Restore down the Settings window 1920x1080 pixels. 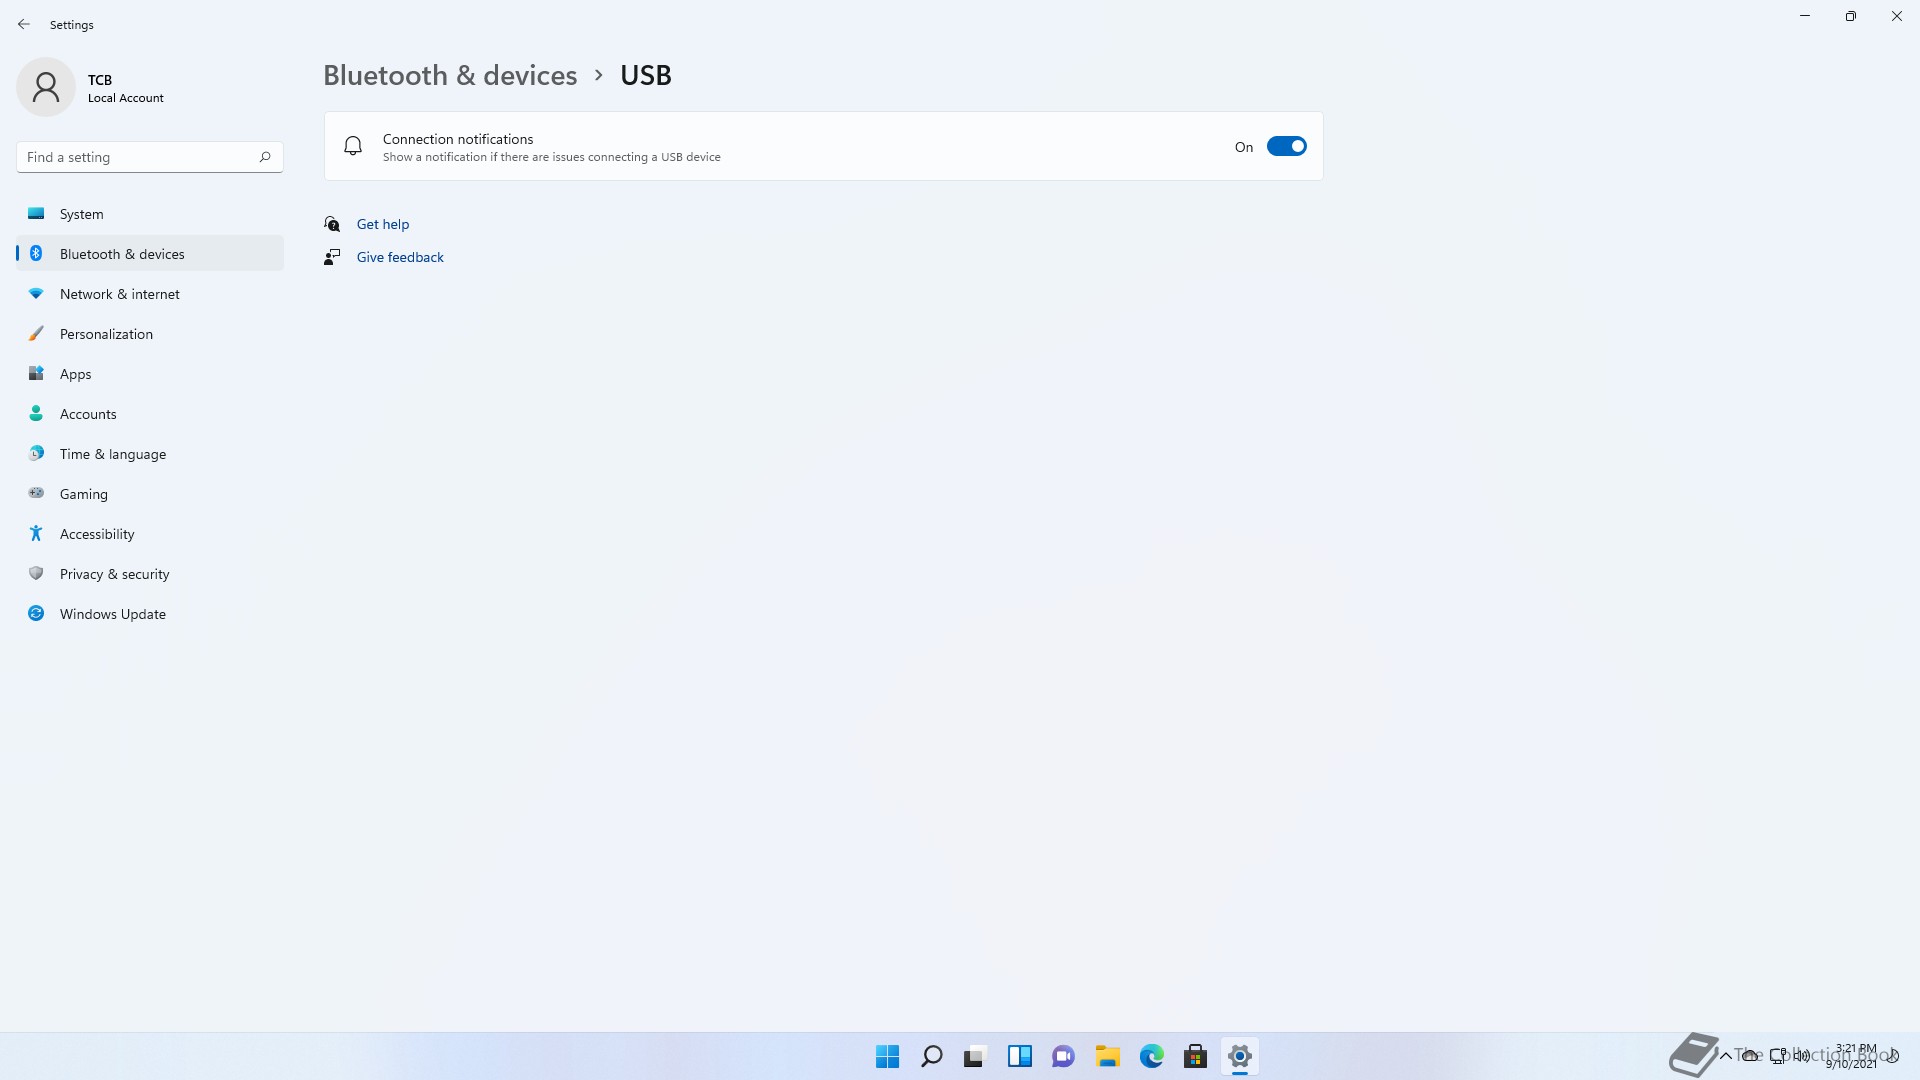[x=1850, y=16]
